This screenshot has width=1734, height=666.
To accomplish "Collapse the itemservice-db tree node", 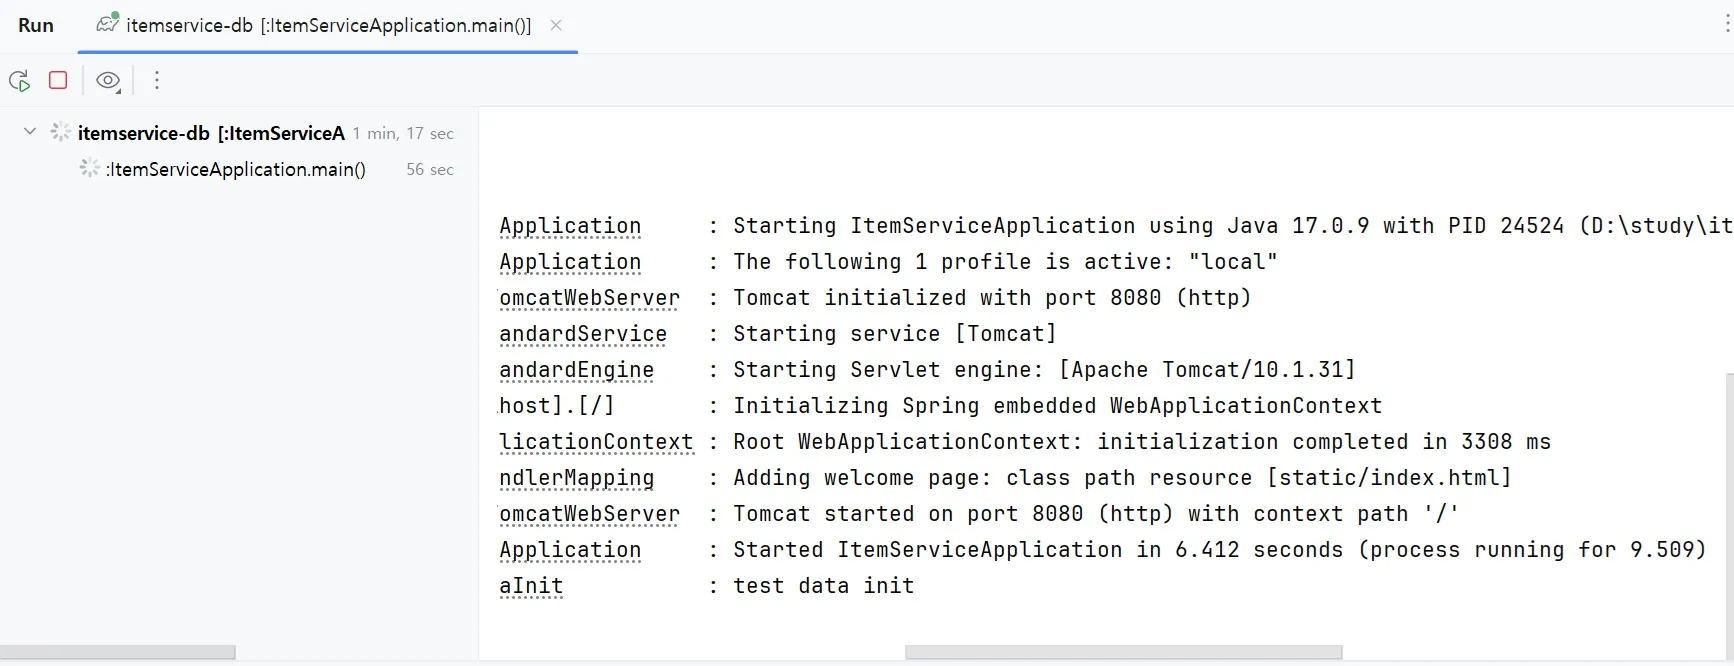I will [30, 132].
